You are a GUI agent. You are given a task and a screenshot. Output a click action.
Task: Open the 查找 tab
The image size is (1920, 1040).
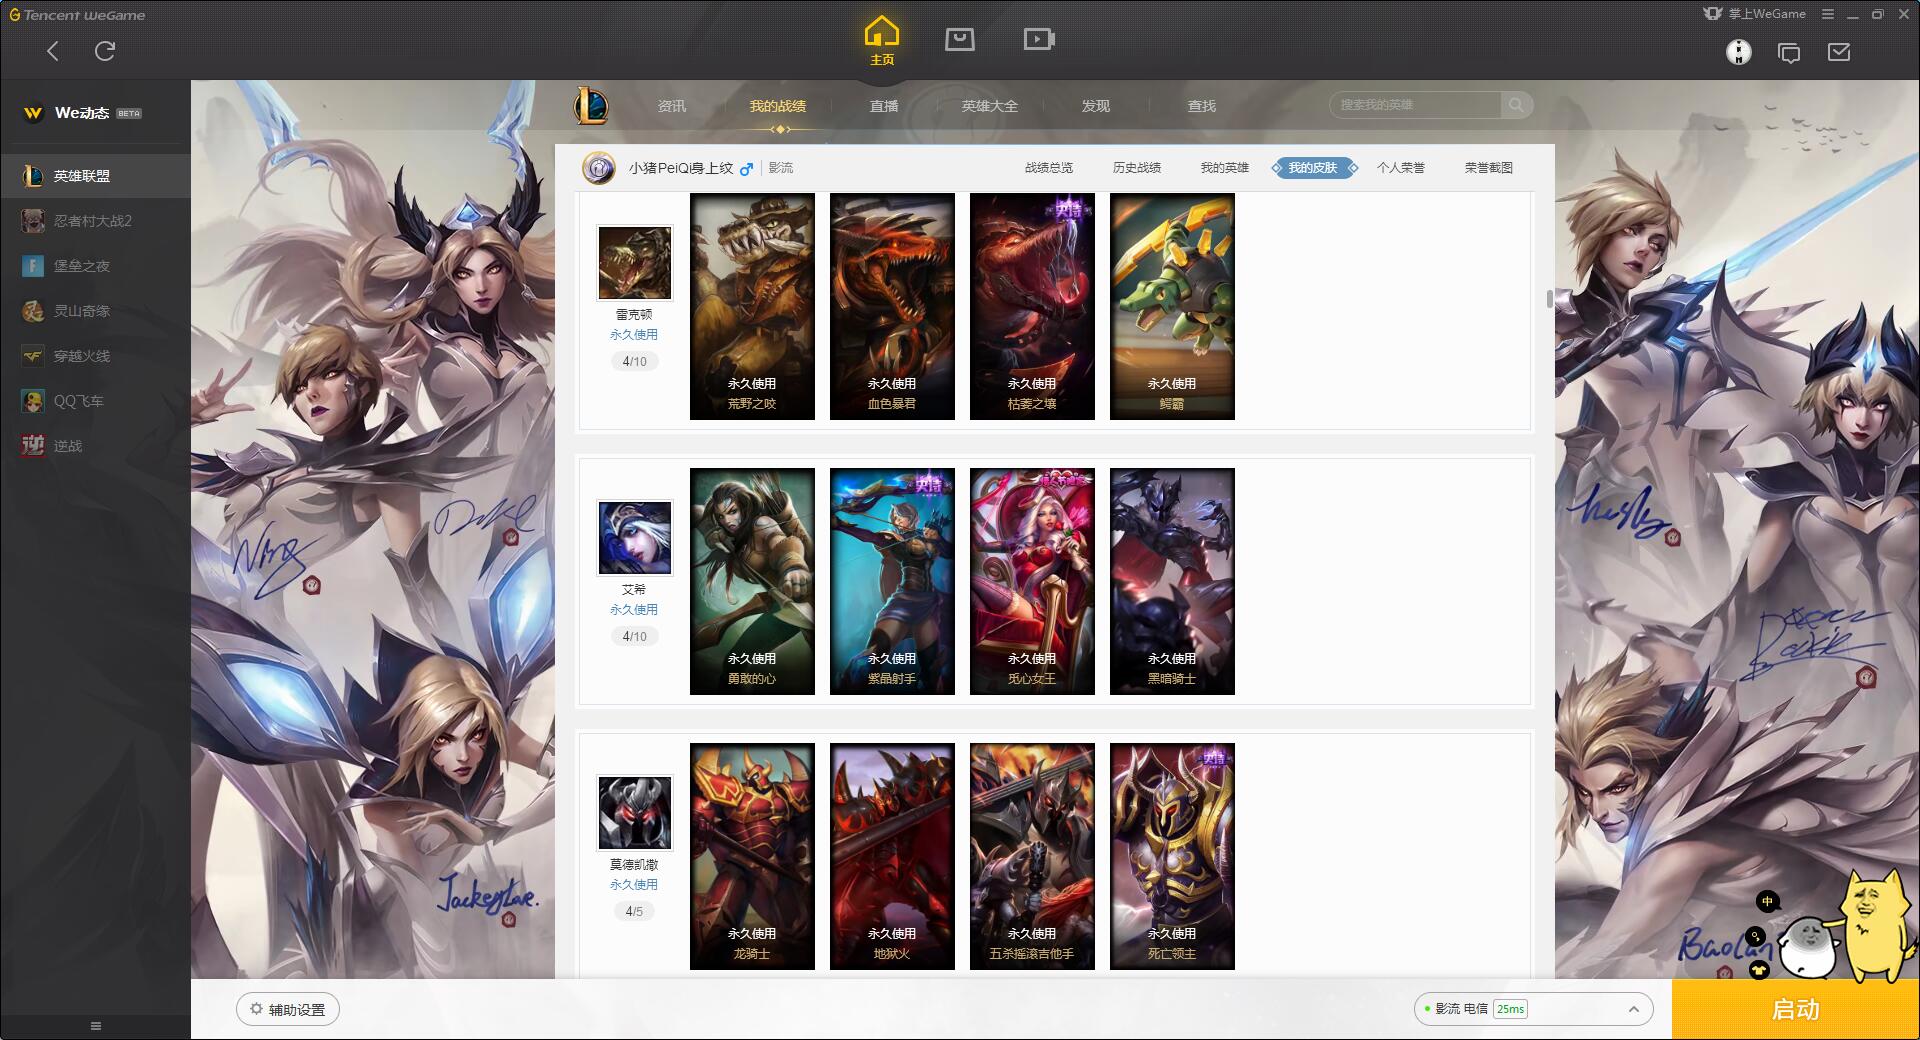(x=1202, y=106)
